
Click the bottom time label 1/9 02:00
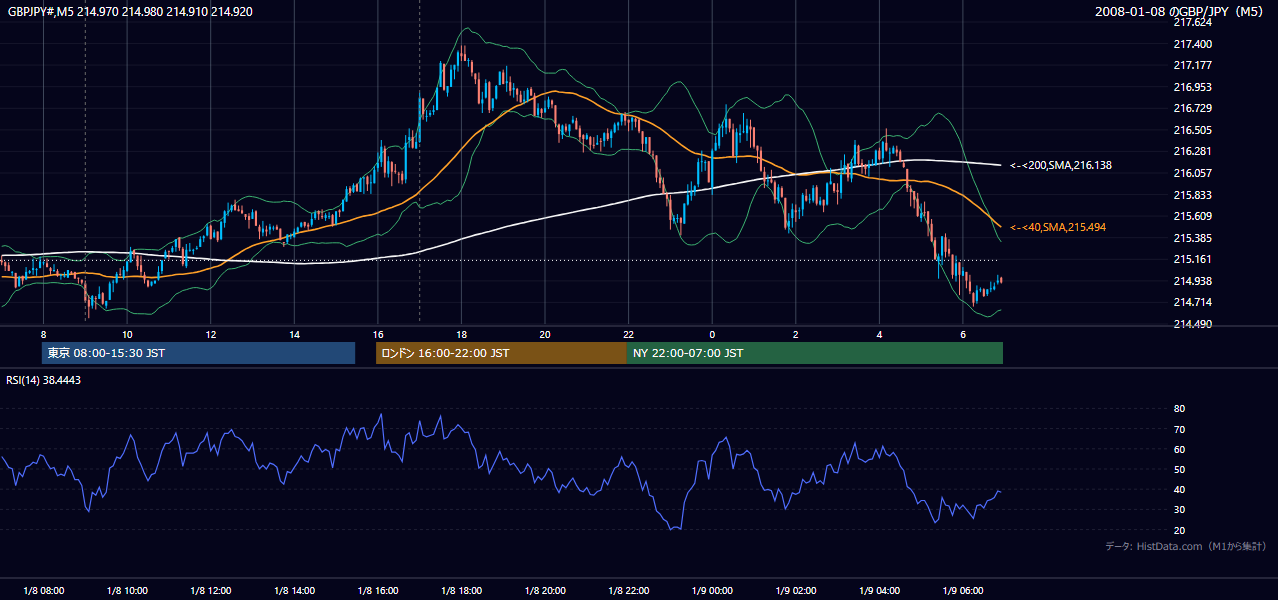pos(795,590)
